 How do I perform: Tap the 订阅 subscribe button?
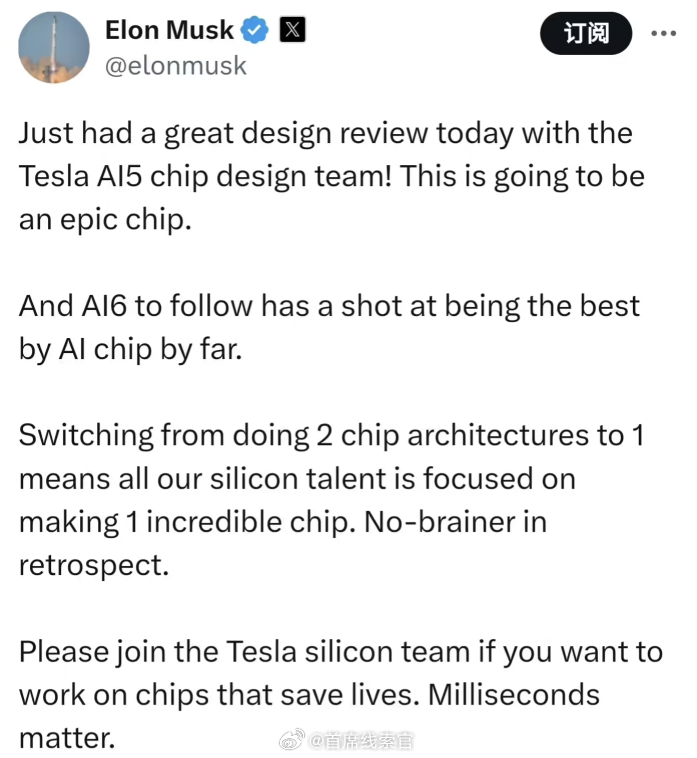click(586, 33)
